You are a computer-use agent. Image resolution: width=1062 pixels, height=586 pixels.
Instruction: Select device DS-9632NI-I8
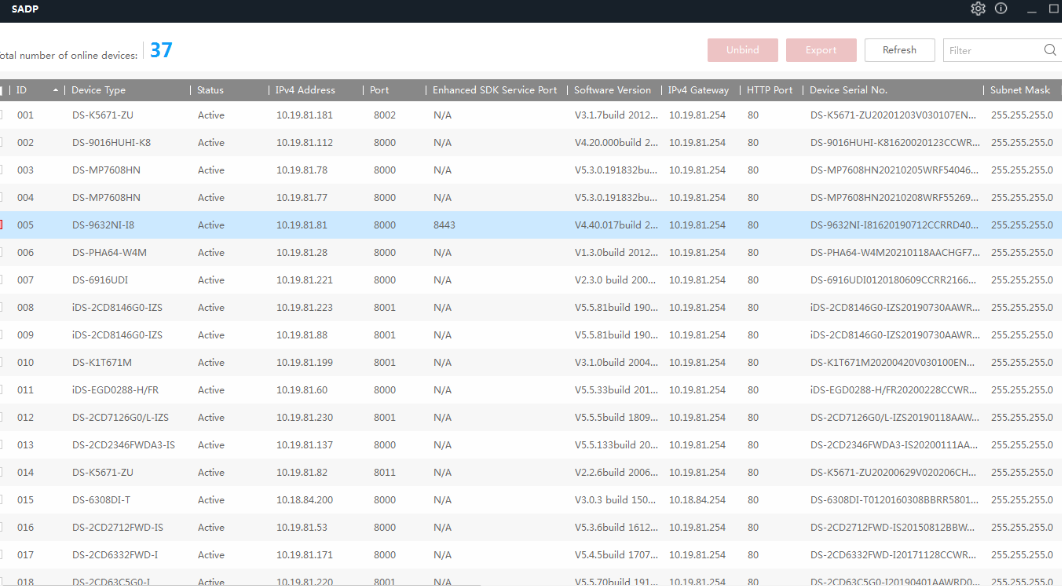103,225
